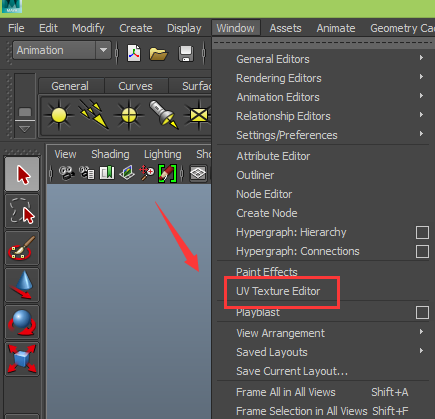Click the Maya application logo icon

point(12,6)
